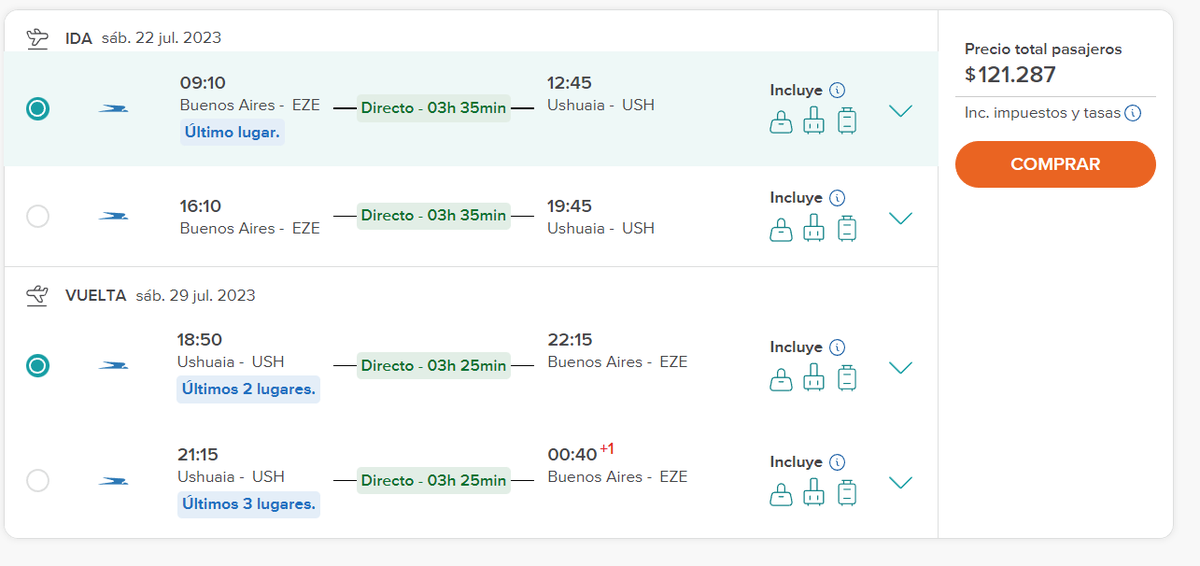The width and height of the screenshot is (1200, 566).
Task: Select the 21:15 return flight
Action: 37,481
